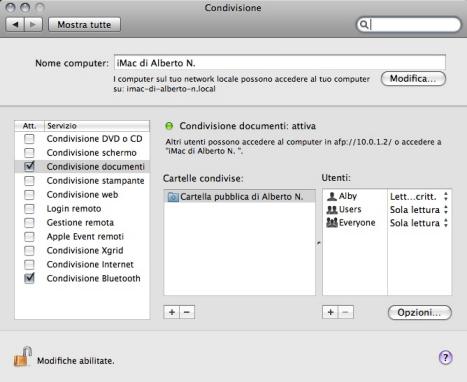Uncheck Condivisione documenti checkbox
The width and height of the screenshot is (467, 382).
point(29,166)
